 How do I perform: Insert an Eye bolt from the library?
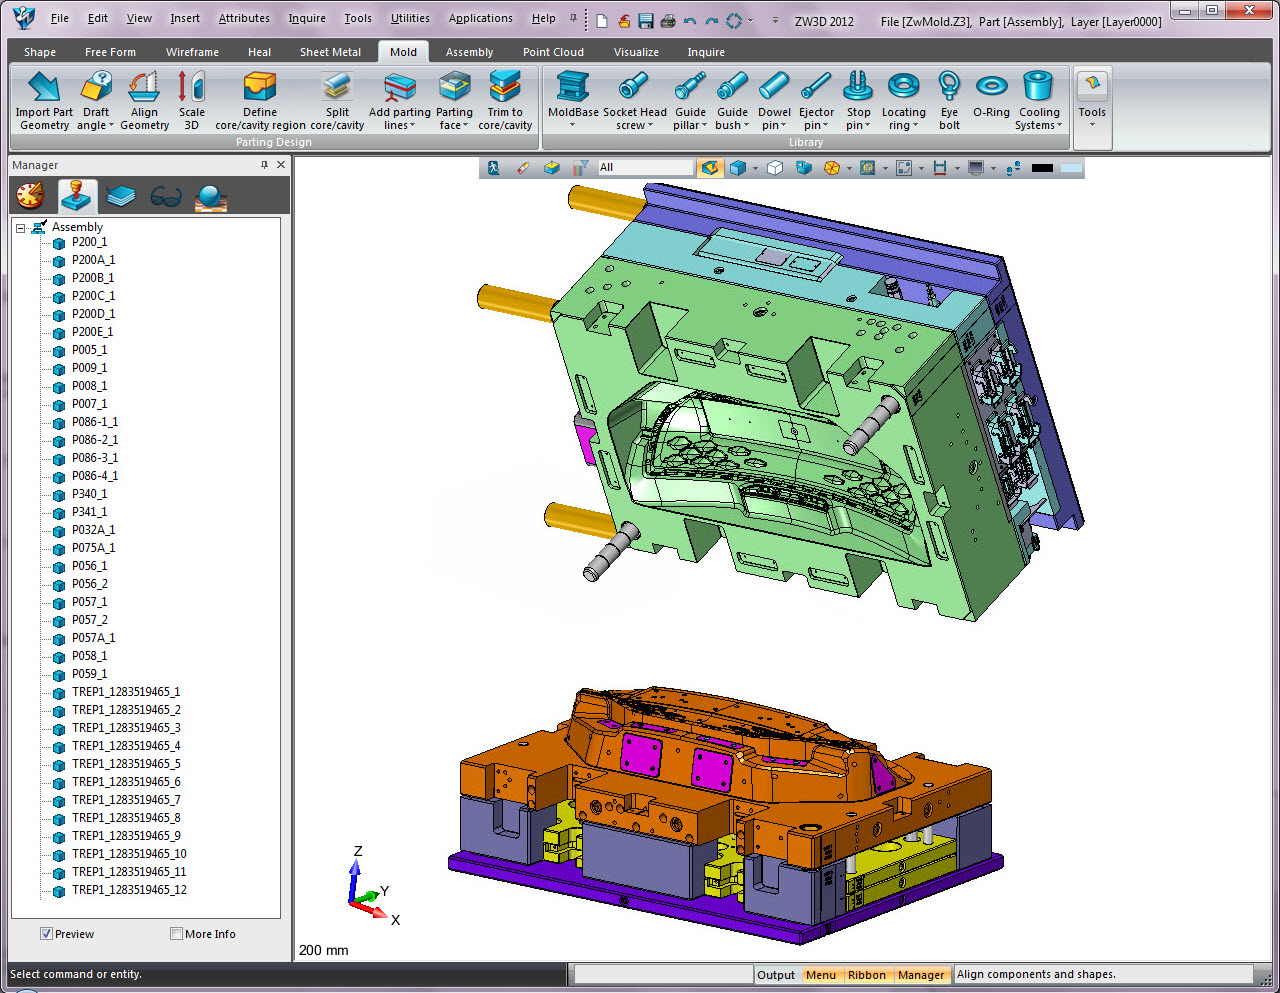click(x=949, y=88)
